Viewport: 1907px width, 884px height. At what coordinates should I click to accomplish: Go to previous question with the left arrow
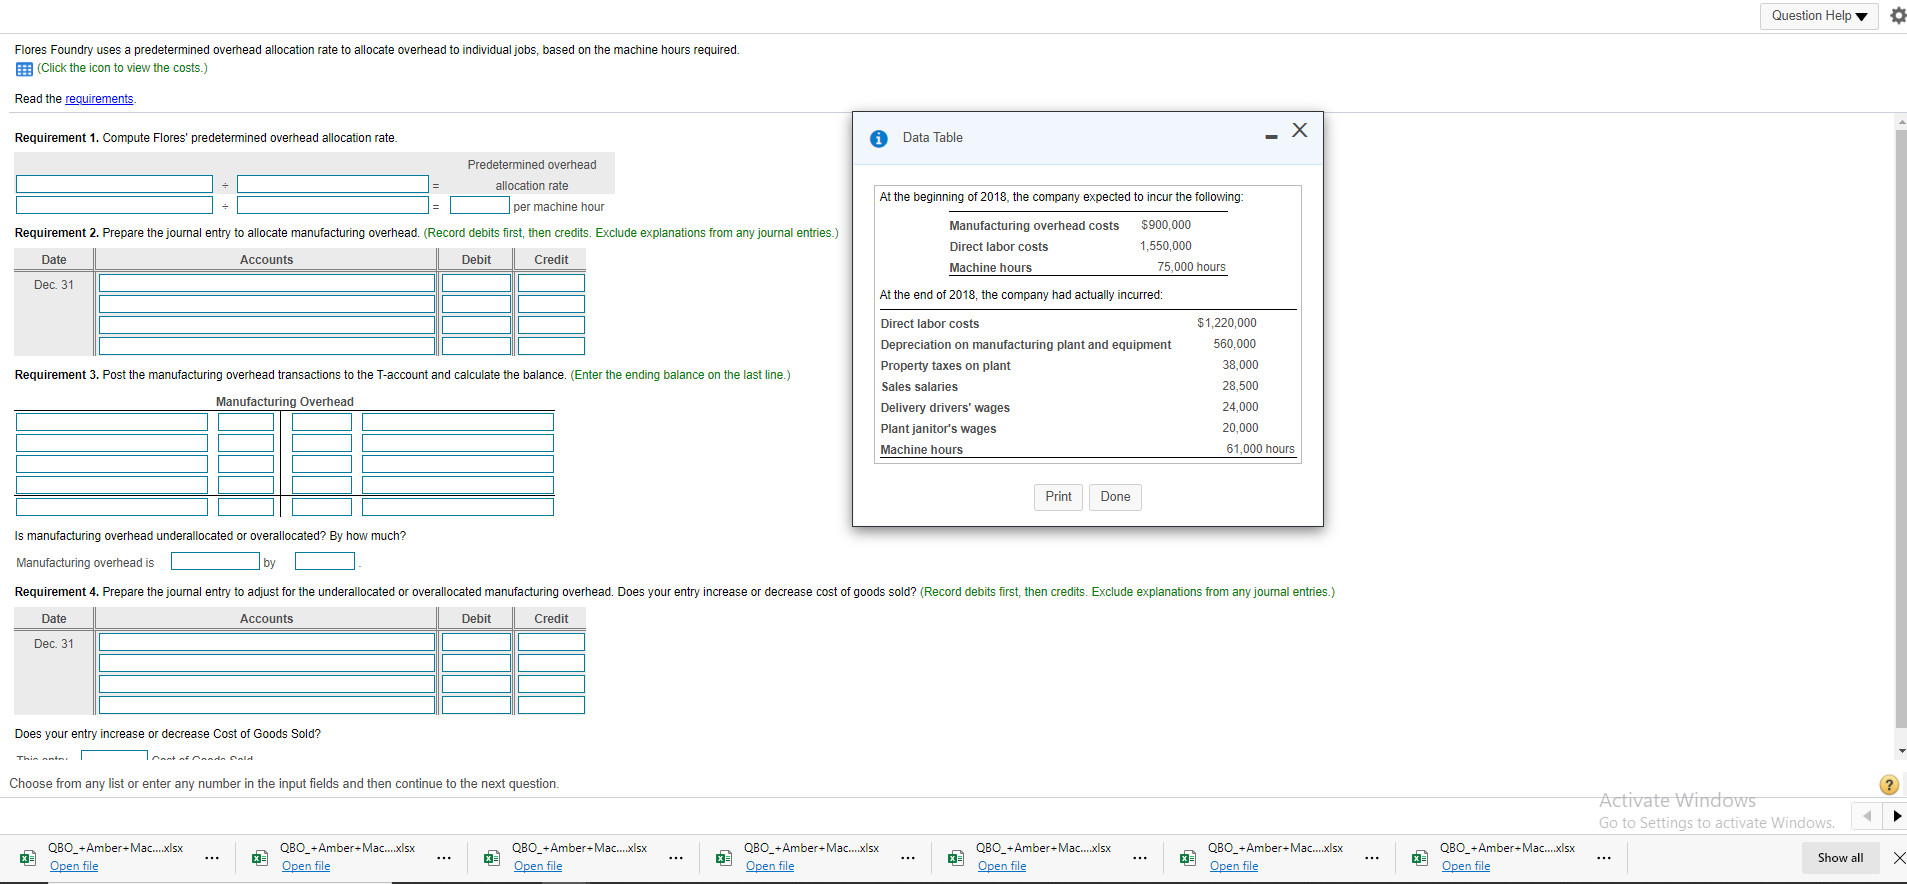[1866, 816]
